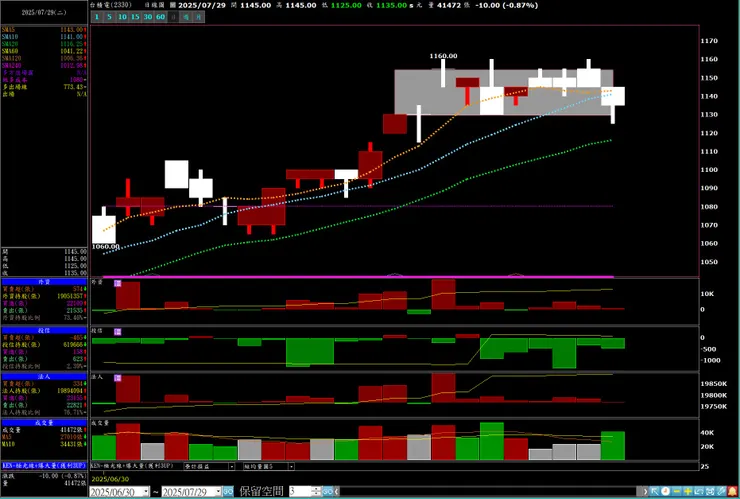Screen dimensions: 740x499
Task: Switch chart to the 1-minute timeframe
Action: coord(96,17)
